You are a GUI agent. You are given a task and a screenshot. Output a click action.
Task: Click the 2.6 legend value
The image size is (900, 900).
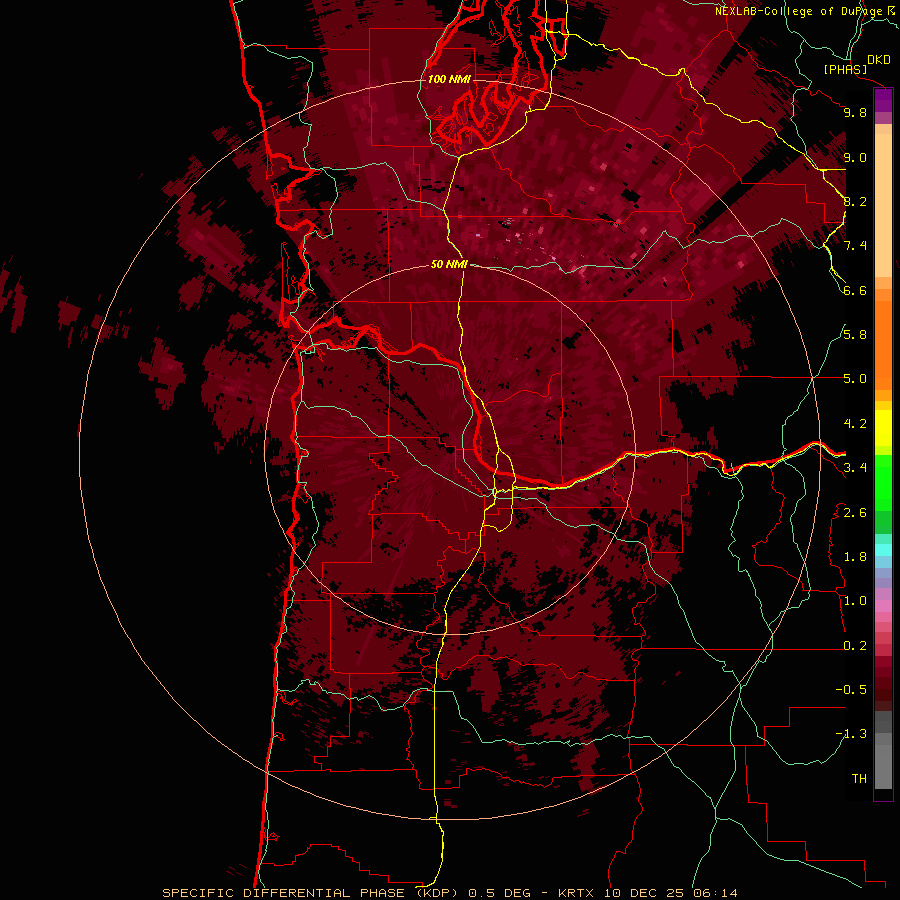(855, 513)
